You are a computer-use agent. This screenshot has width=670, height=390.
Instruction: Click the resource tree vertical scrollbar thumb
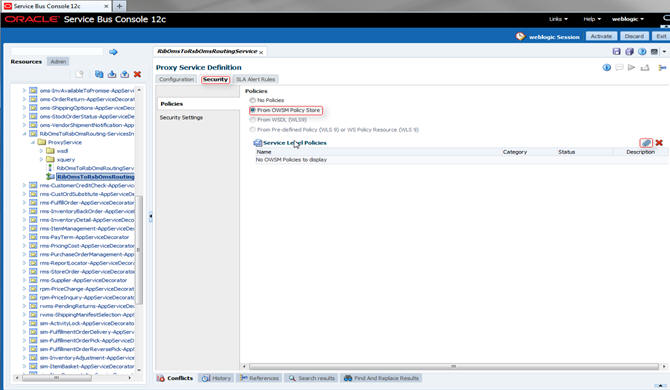click(139, 250)
